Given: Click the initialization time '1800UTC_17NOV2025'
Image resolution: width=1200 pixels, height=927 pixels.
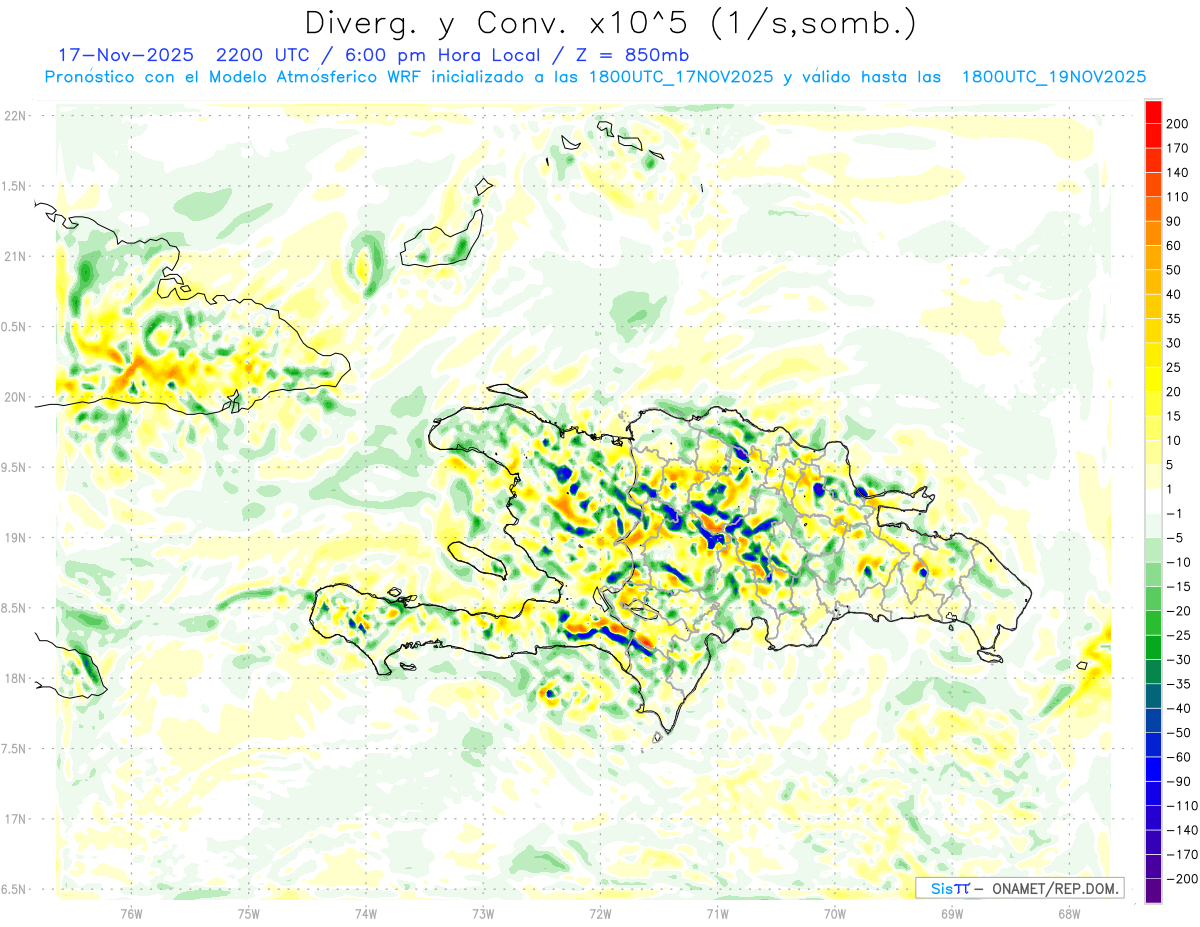Looking at the screenshot, I should 680,77.
